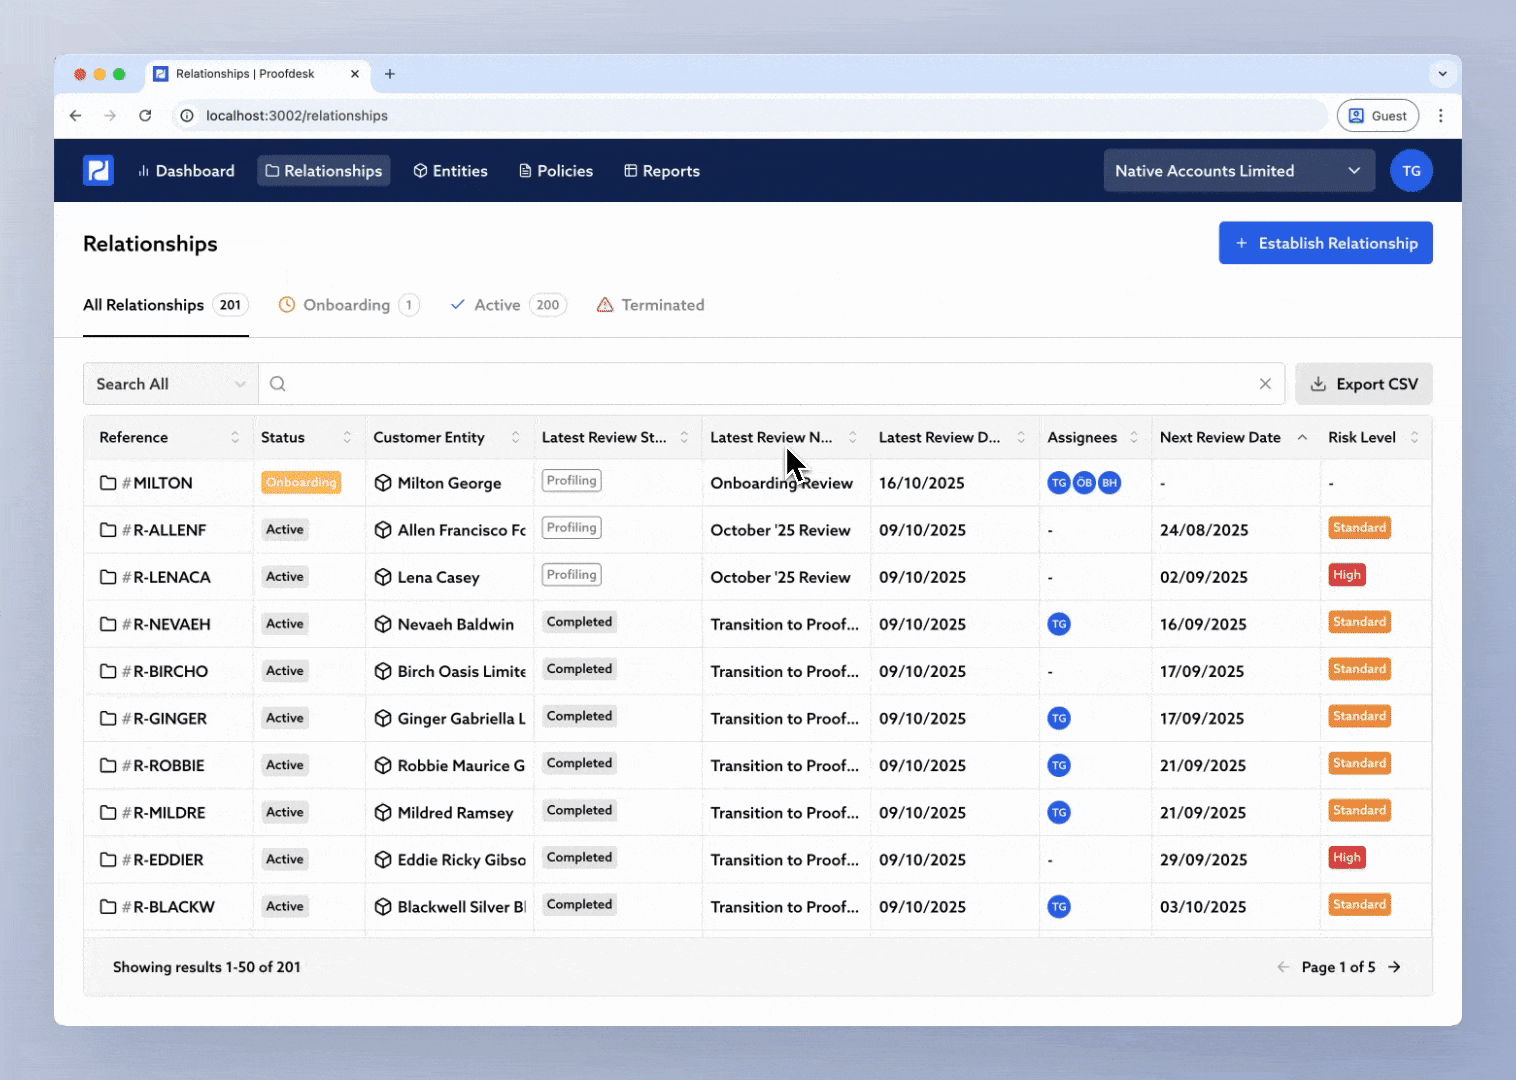Clear the search field with X icon

pos(1265,384)
